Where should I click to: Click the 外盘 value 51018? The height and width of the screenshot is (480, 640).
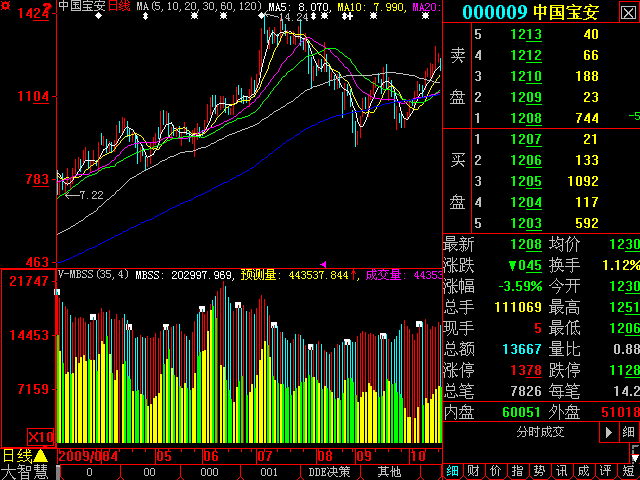[x=620, y=412]
